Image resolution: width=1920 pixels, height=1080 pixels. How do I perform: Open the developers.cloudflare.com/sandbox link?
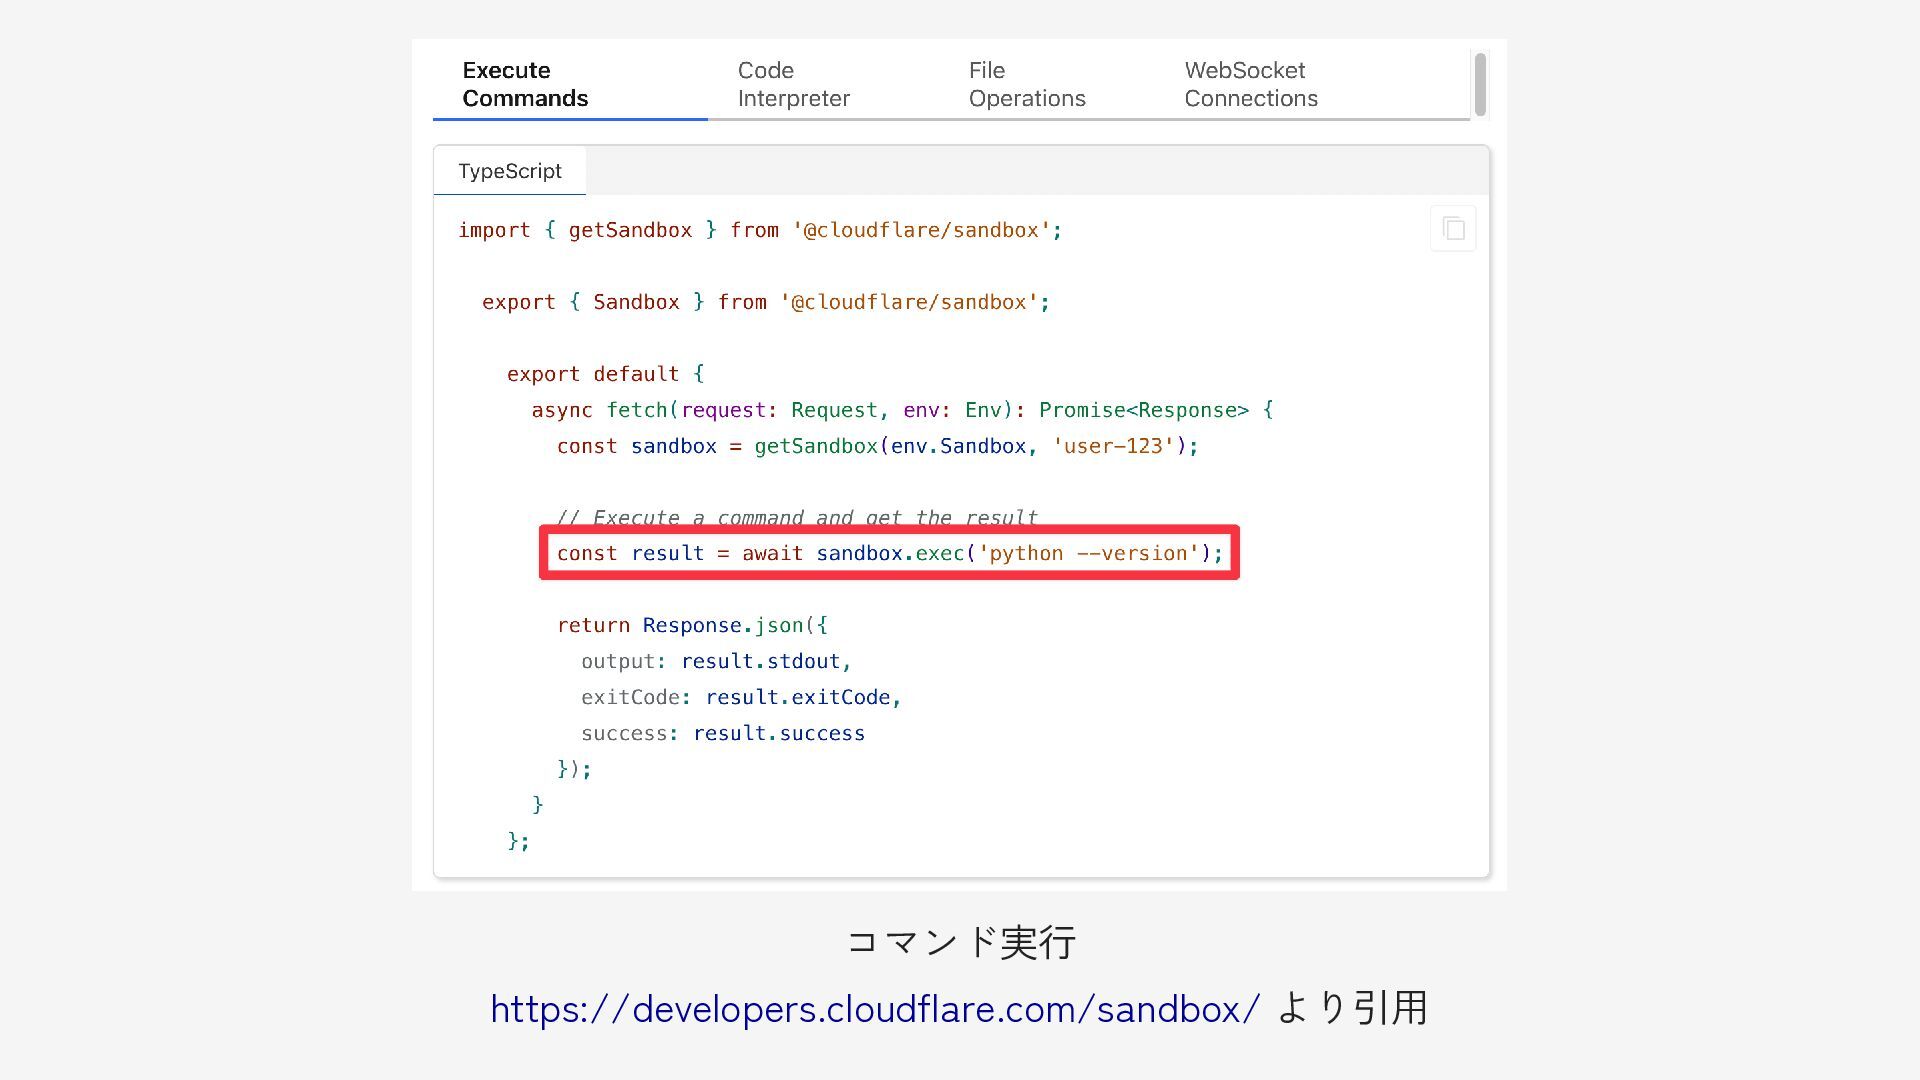coord(875,1009)
